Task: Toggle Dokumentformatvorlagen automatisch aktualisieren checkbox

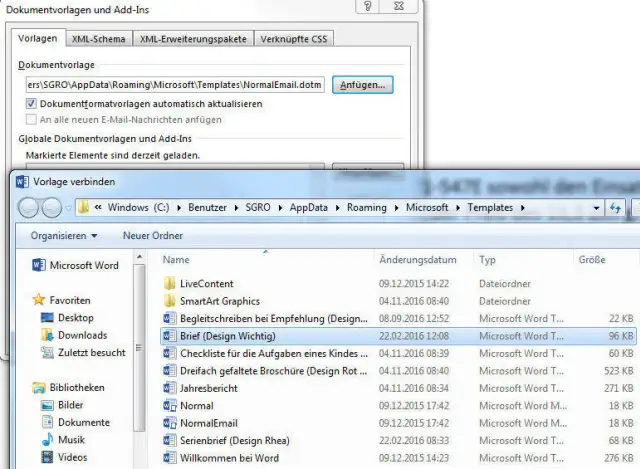Action: (32, 103)
